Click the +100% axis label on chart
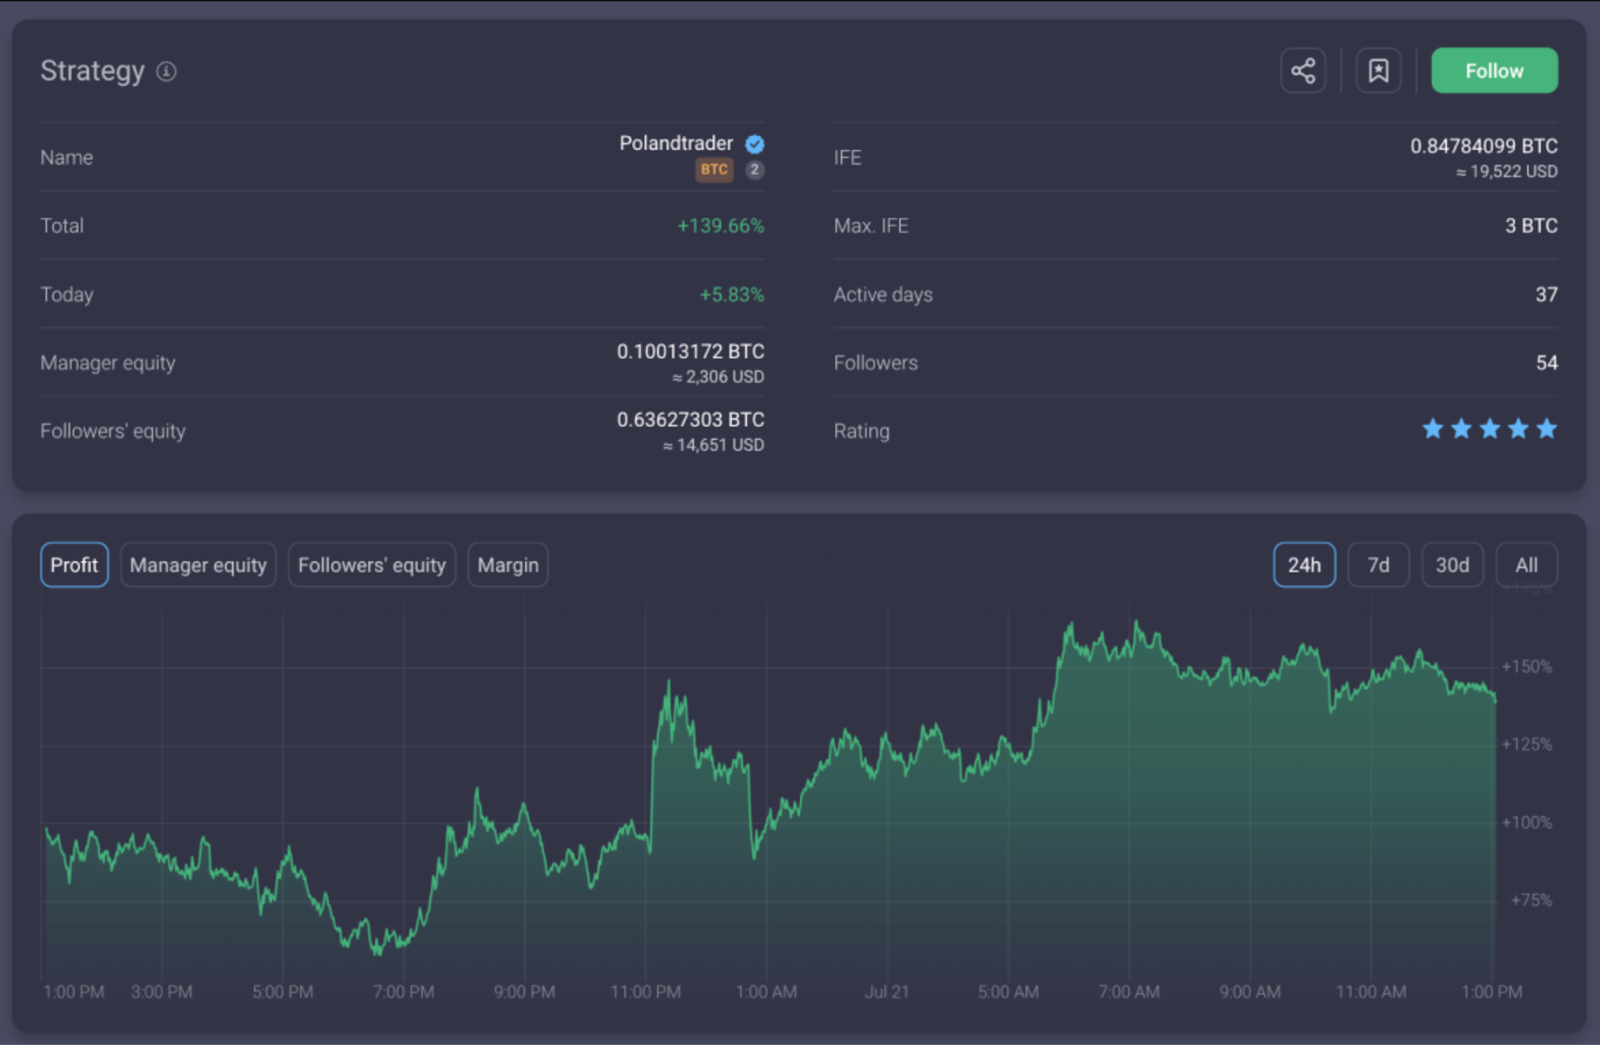1600x1045 pixels. tap(1527, 822)
